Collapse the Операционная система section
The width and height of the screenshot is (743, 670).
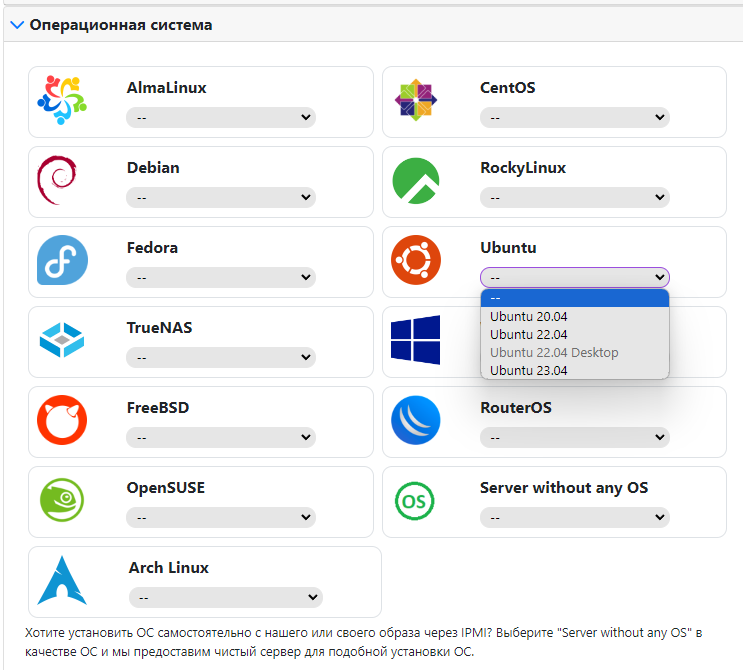pyautogui.click(x=17, y=25)
